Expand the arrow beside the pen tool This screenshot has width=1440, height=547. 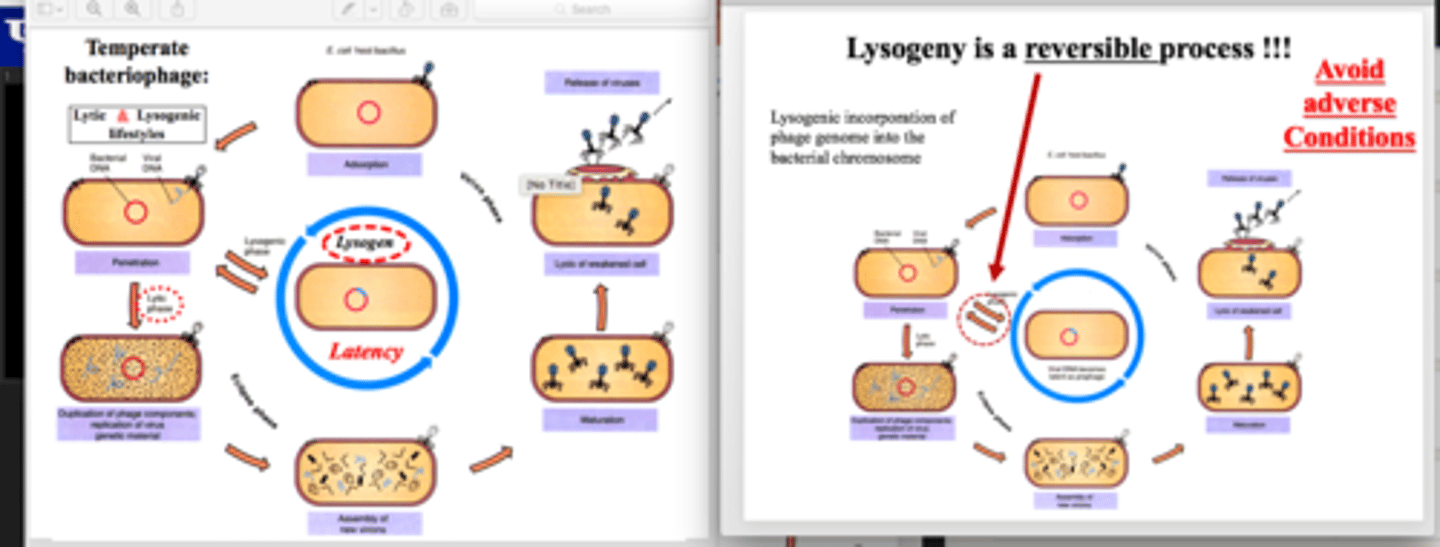coord(373,9)
